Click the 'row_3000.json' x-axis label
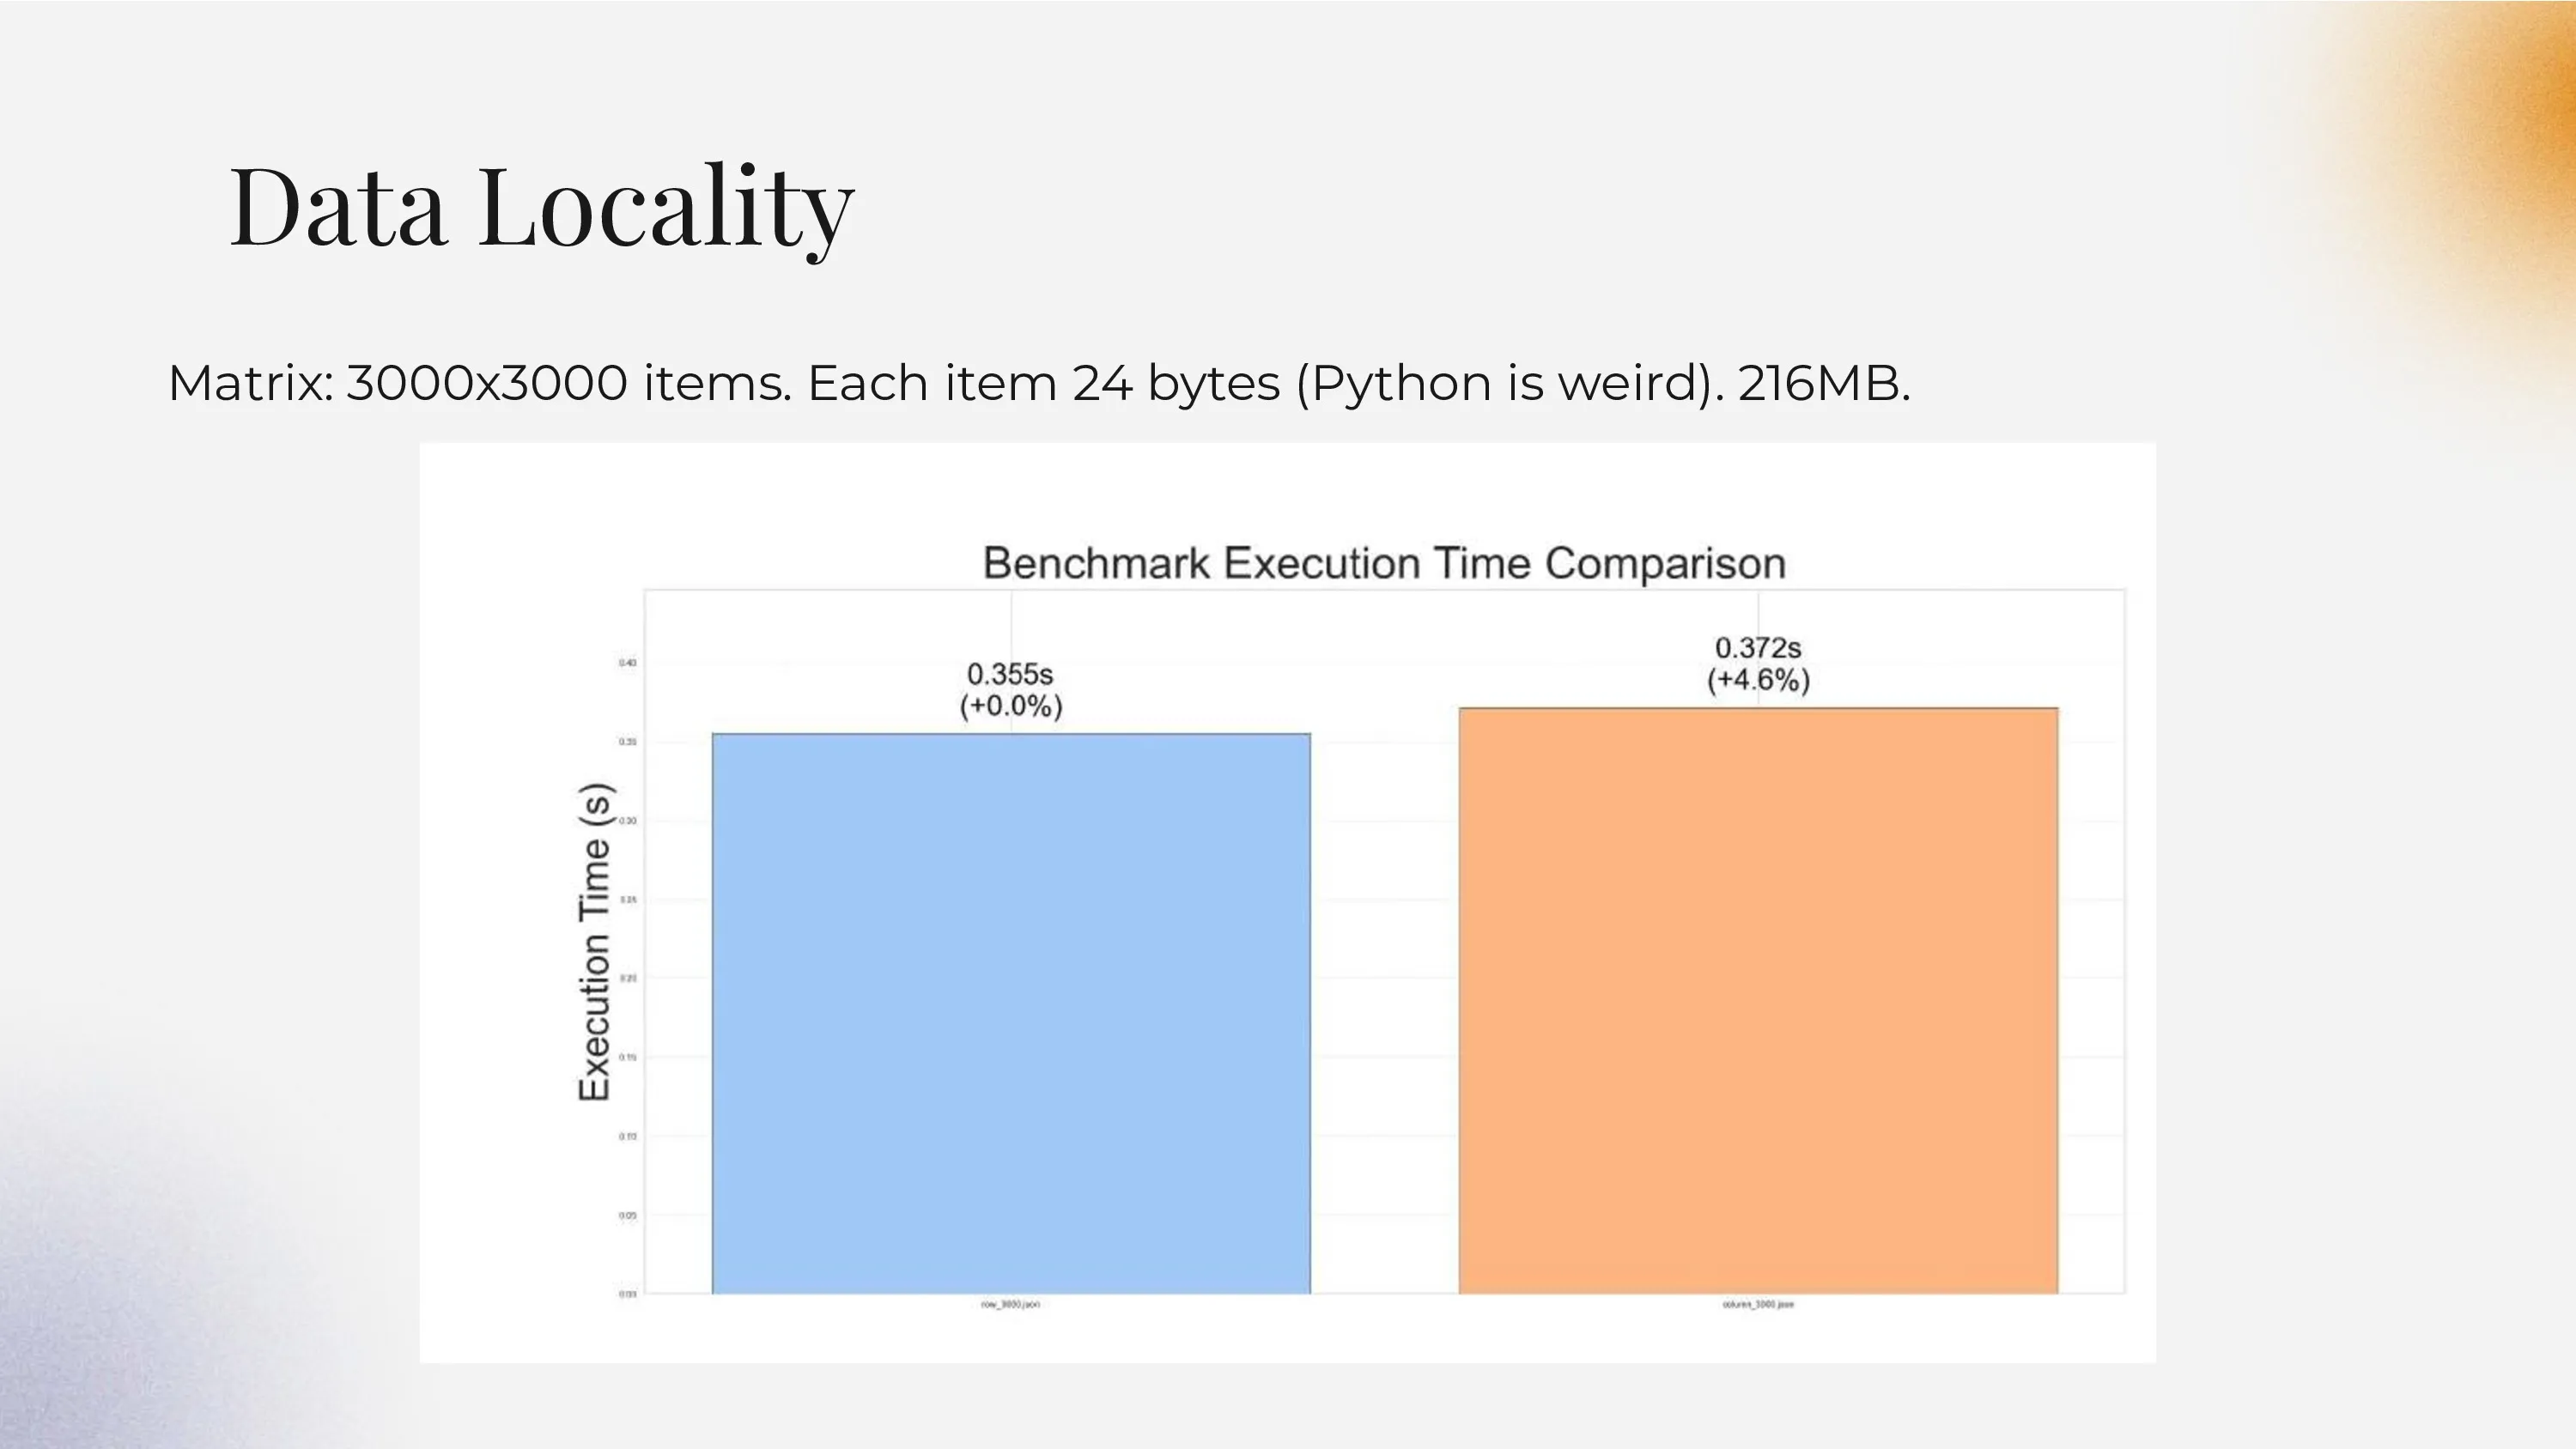The image size is (2576, 1449). [1011, 1304]
